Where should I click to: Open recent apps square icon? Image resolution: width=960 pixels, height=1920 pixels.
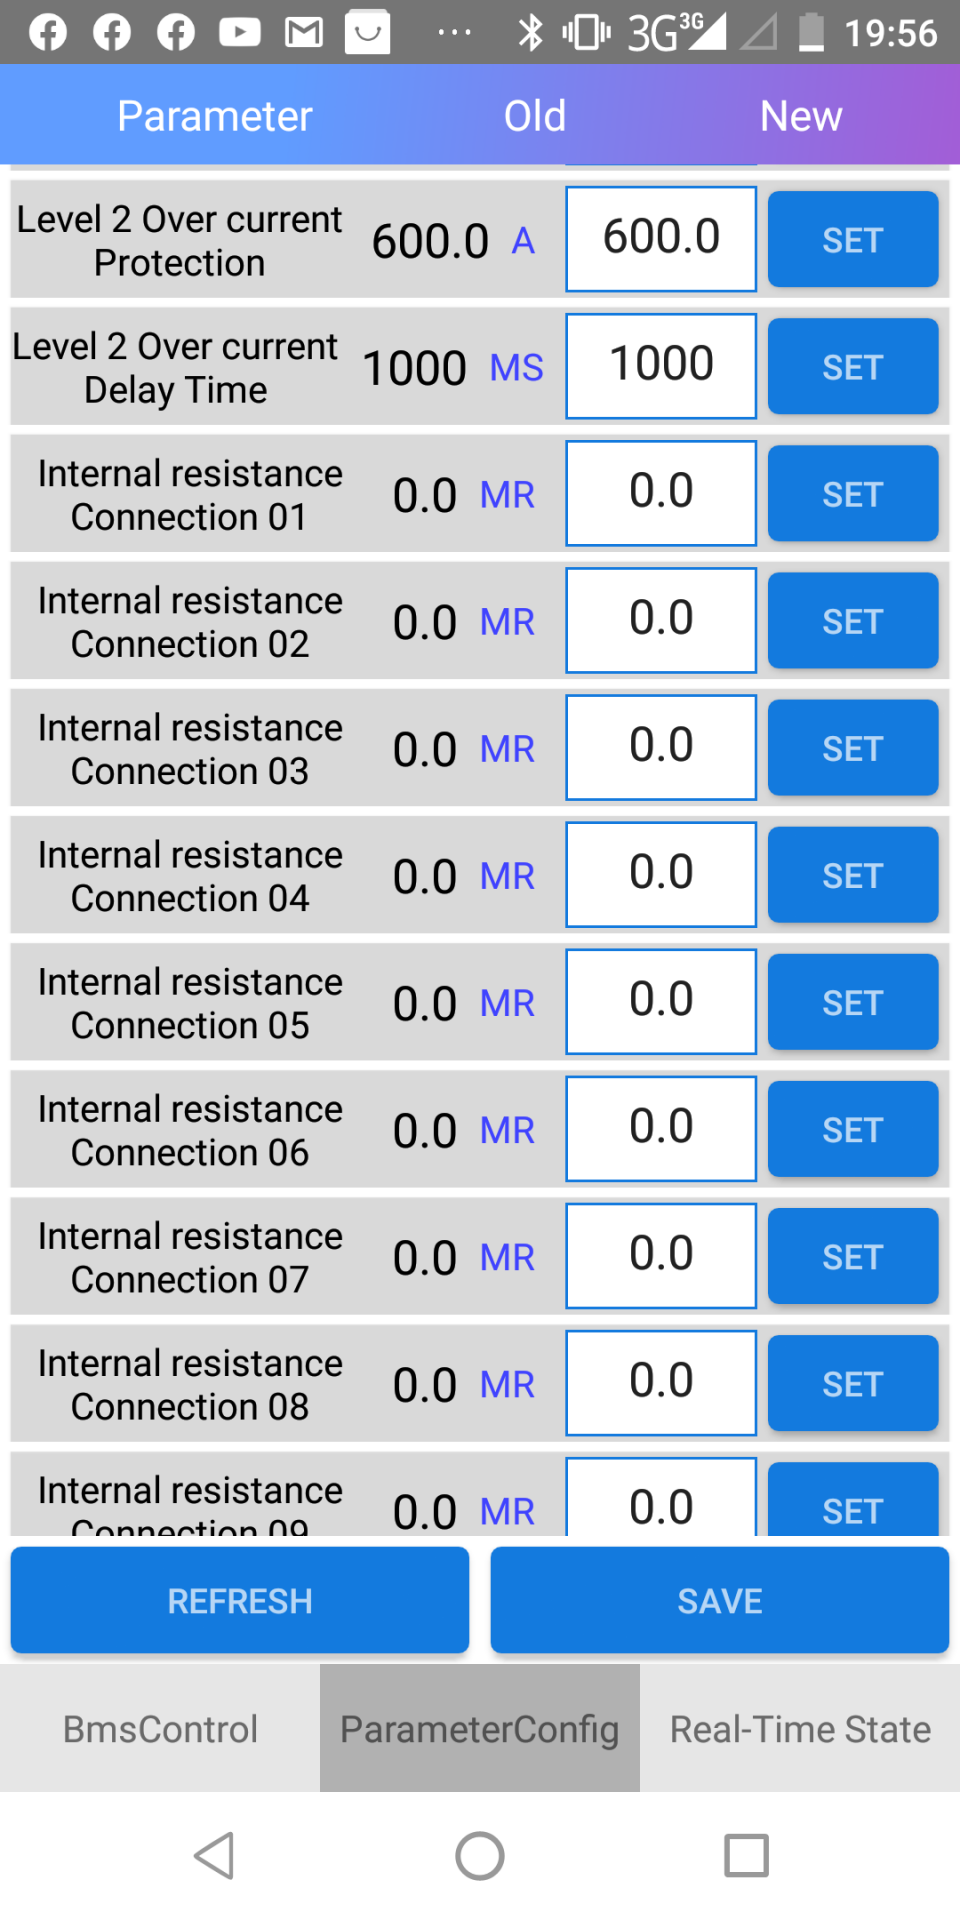(x=746, y=1856)
